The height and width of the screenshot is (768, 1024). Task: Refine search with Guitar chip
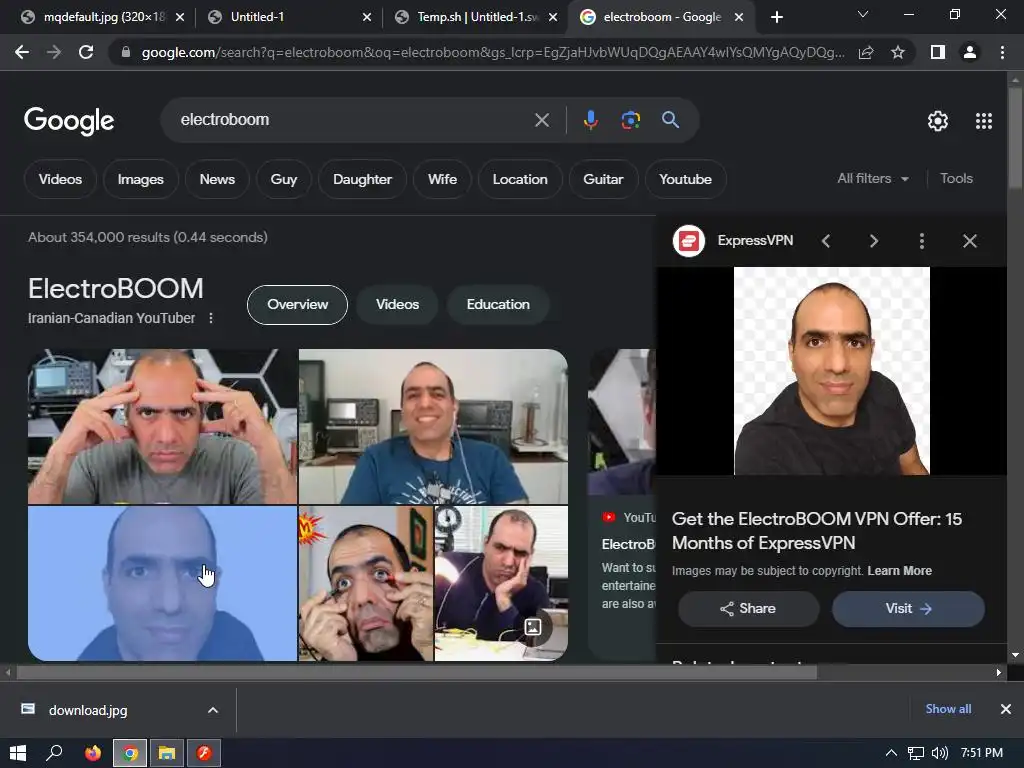tap(603, 179)
